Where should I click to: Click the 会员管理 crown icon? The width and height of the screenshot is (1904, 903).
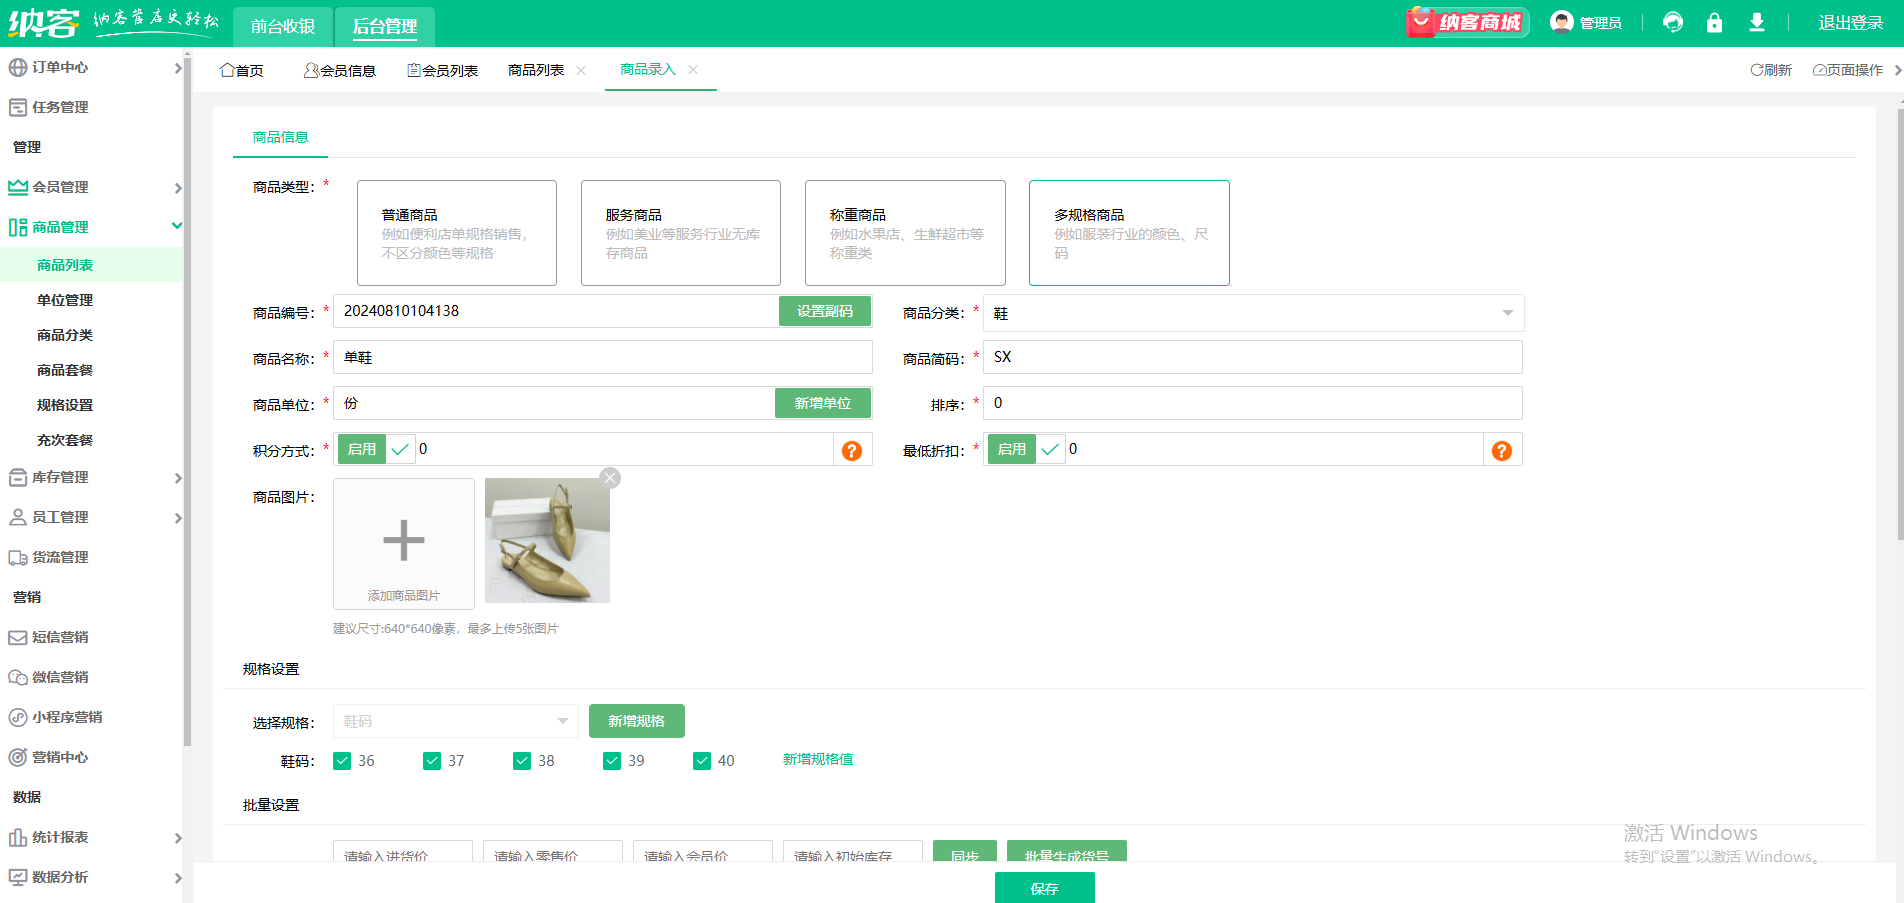pyautogui.click(x=18, y=187)
